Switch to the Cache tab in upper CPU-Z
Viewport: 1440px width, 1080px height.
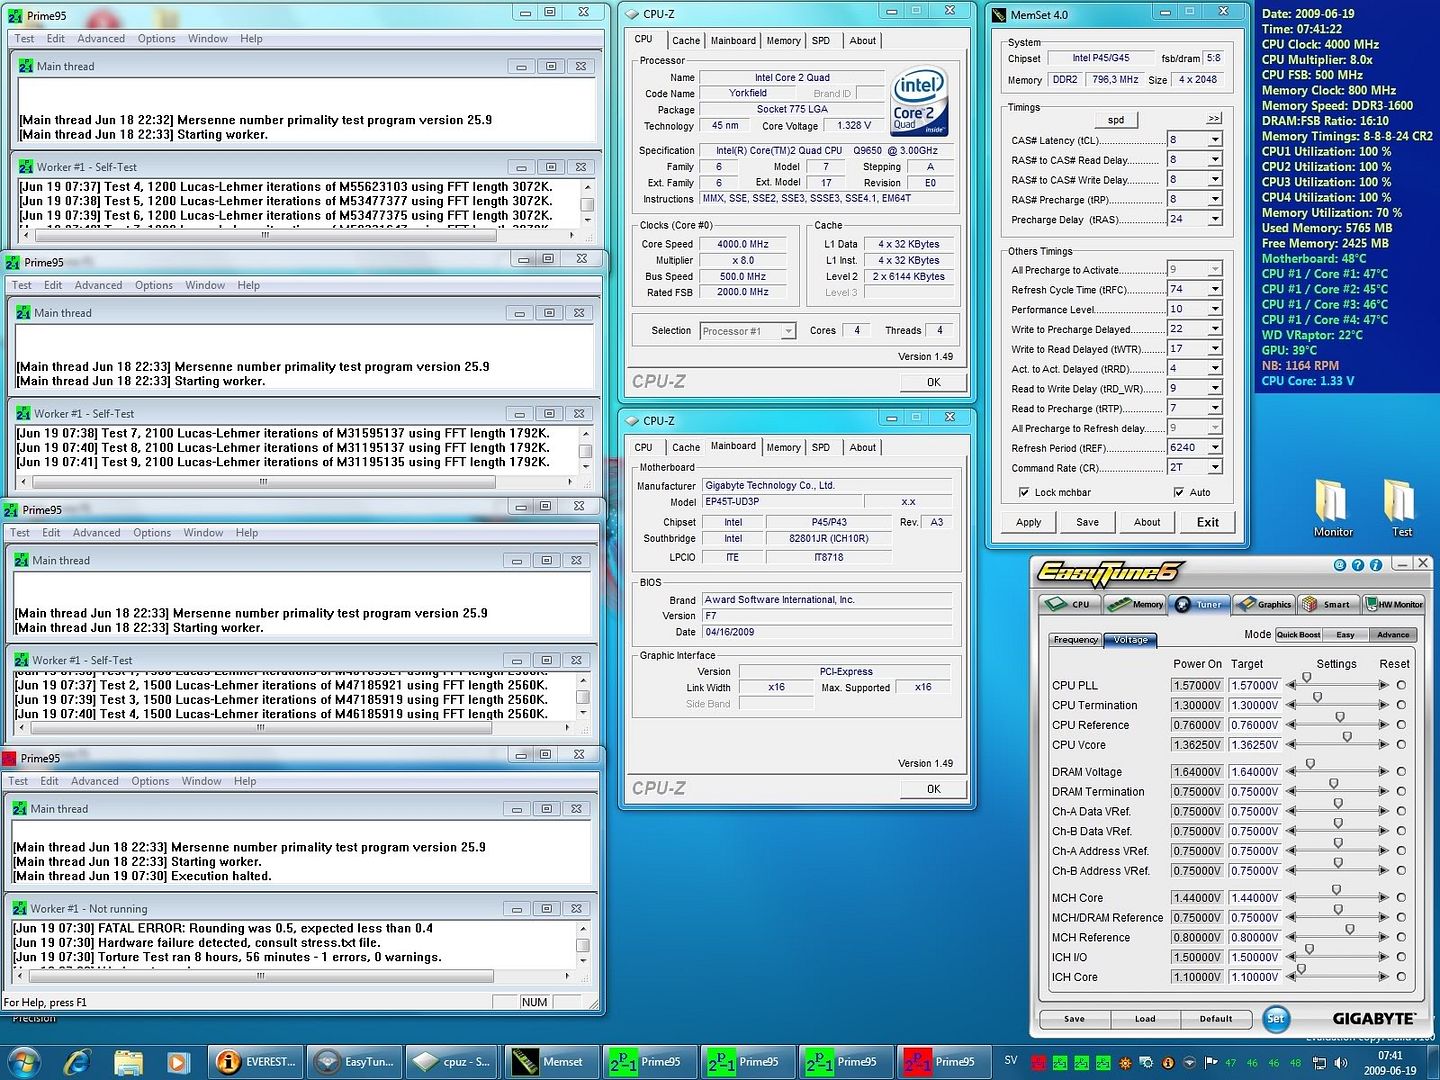(686, 41)
